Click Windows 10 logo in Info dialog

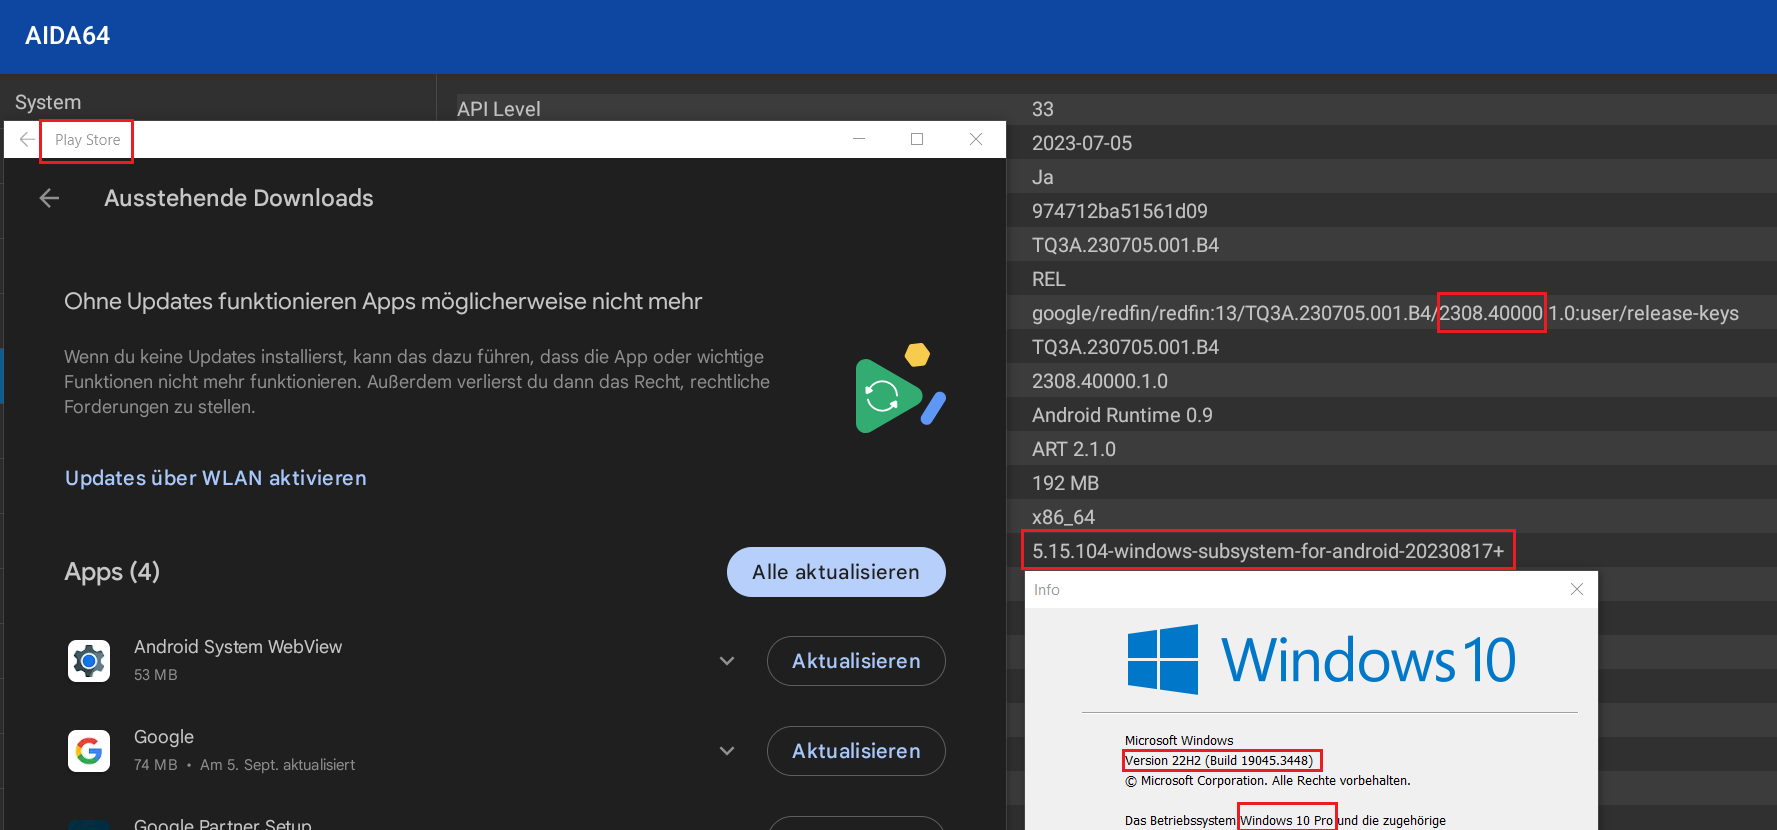(1321, 660)
